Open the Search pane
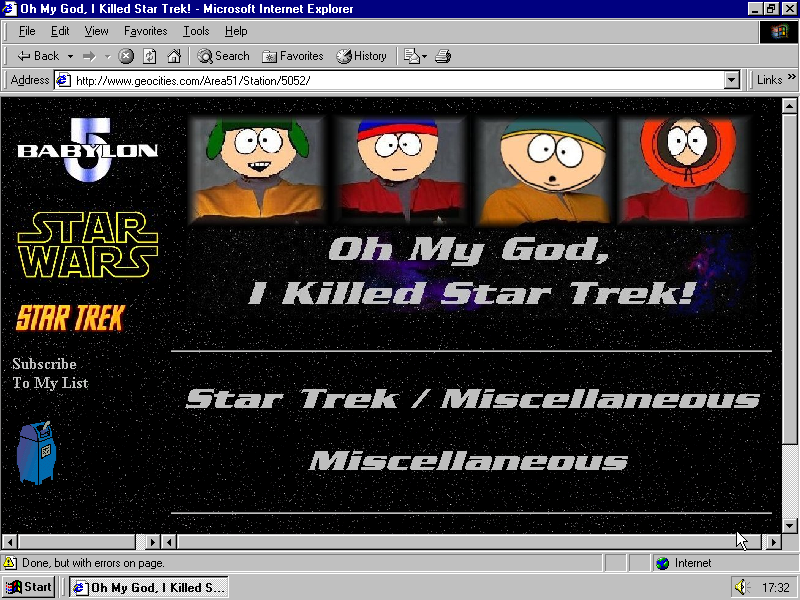800x600 pixels. pyautogui.click(x=223, y=56)
